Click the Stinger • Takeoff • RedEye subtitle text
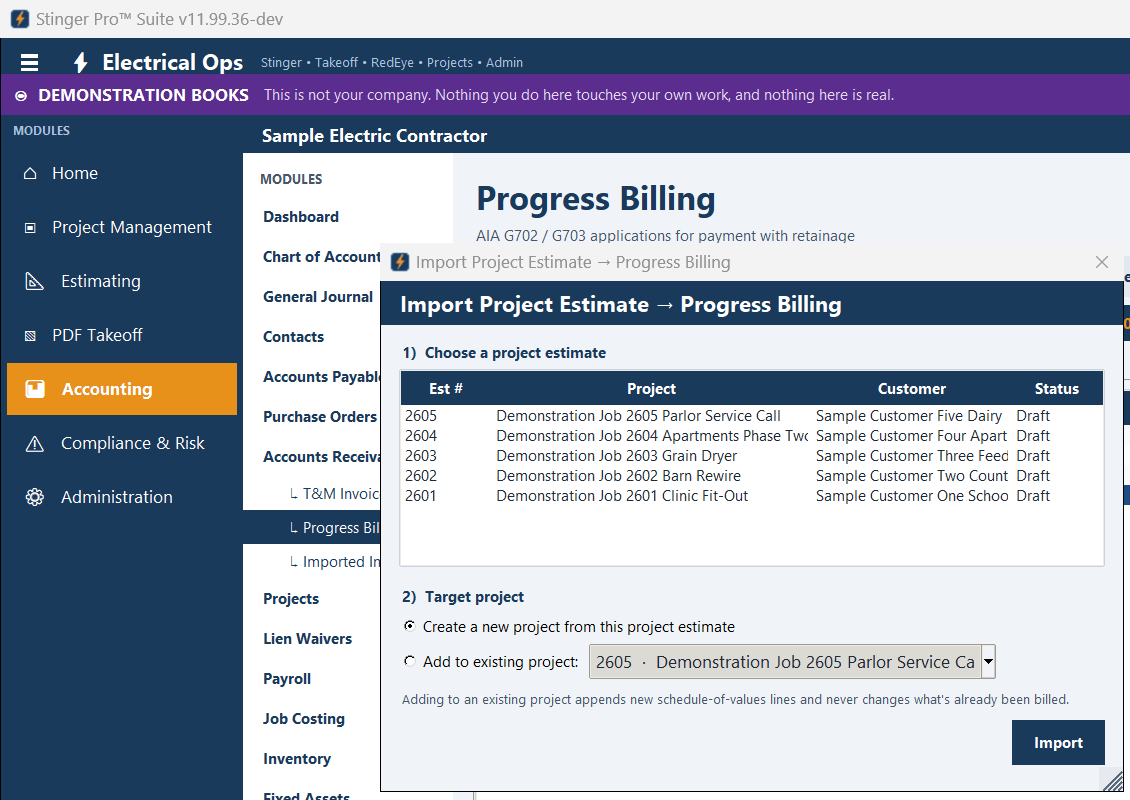This screenshot has height=800, width=1130. click(x=392, y=63)
